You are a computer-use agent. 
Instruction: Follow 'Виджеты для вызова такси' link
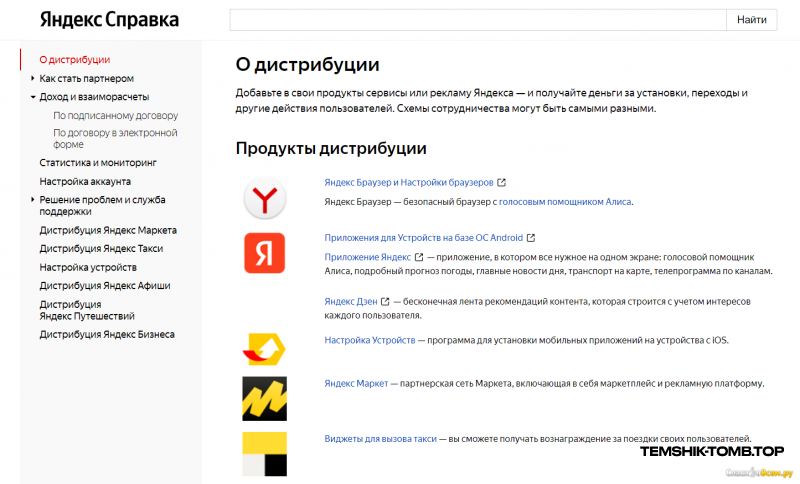[381, 439]
